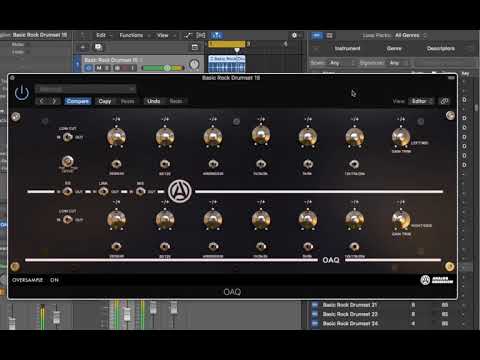Flip first upper-row frequency selector switch
This screenshot has height=360, width=480.
click(116, 164)
